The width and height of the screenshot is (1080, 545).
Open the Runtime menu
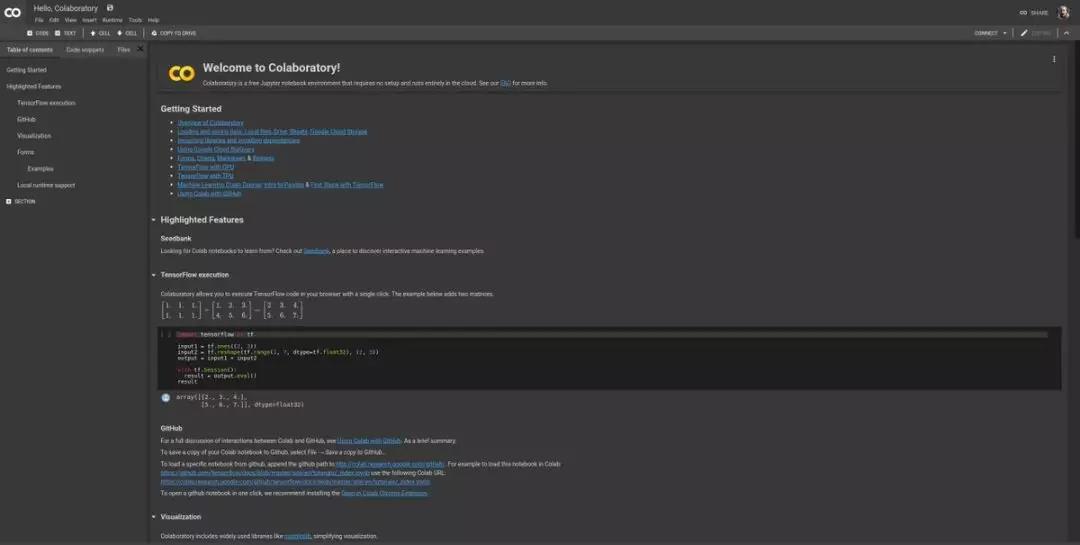tap(112, 20)
